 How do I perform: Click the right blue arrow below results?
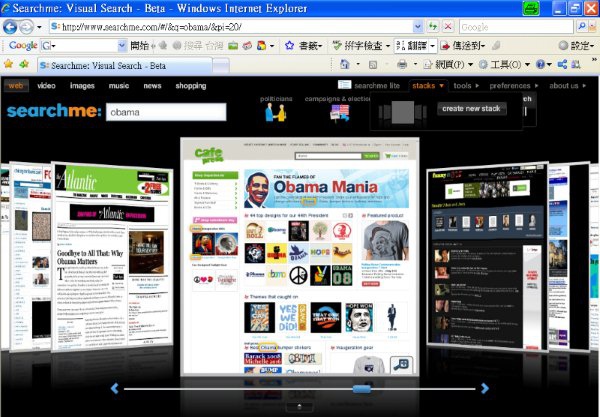tap(485, 388)
